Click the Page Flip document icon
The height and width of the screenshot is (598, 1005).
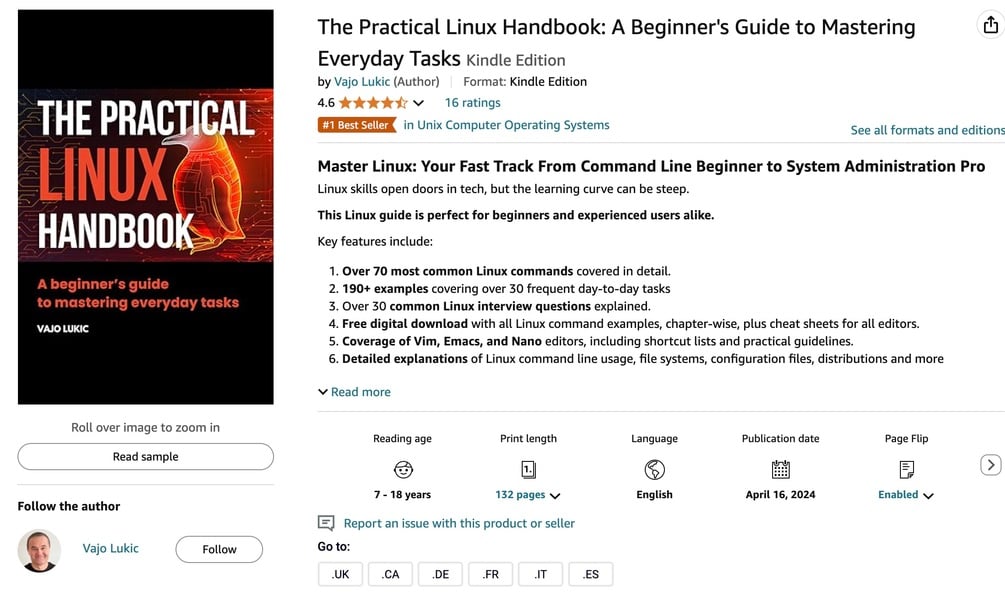pyautogui.click(x=906, y=470)
